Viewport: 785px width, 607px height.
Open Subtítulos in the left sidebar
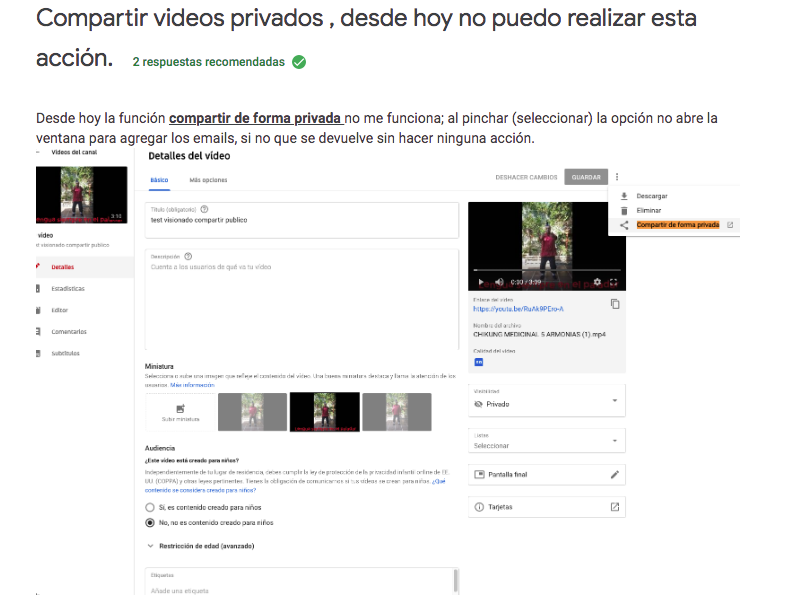[85, 353]
